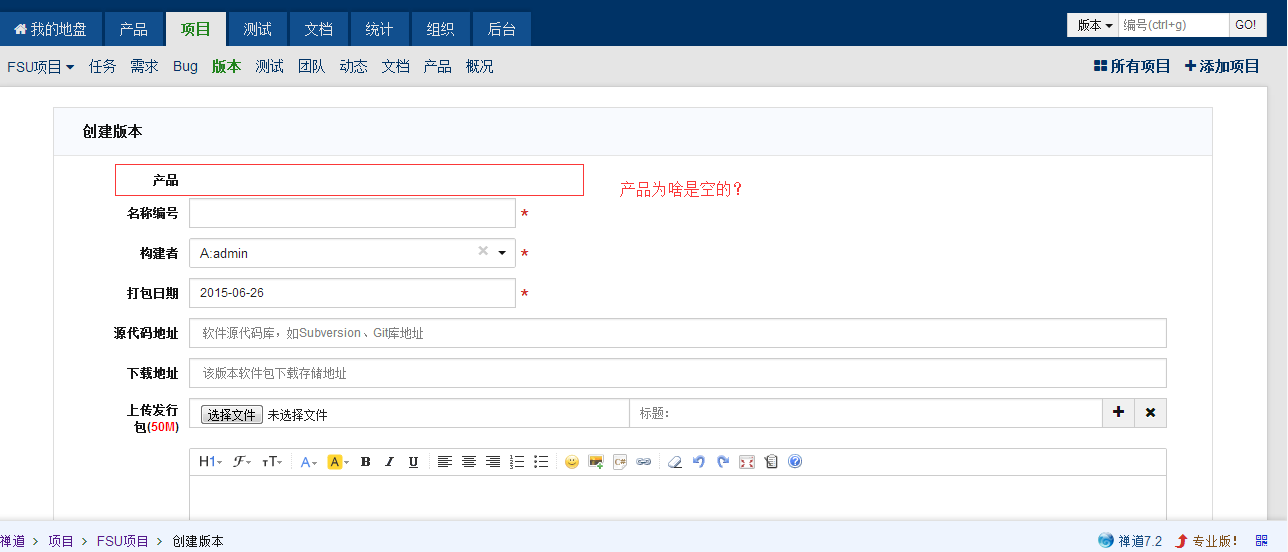Image resolution: width=1288 pixels, height=552 pixels.
Task: Open the editor help icon
Action: pos(795,462)
